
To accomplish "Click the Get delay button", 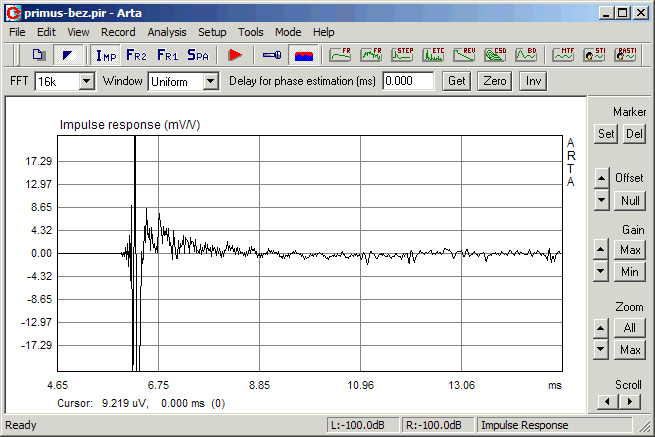I will (457, 81).
